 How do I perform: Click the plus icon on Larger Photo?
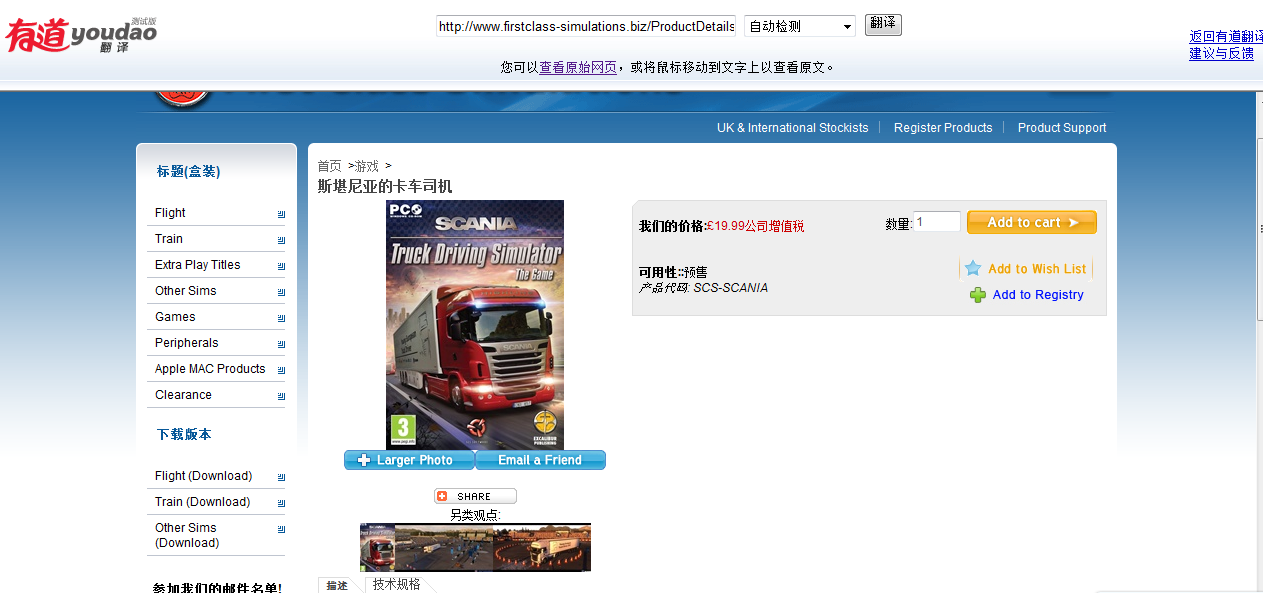coord(364,460)
